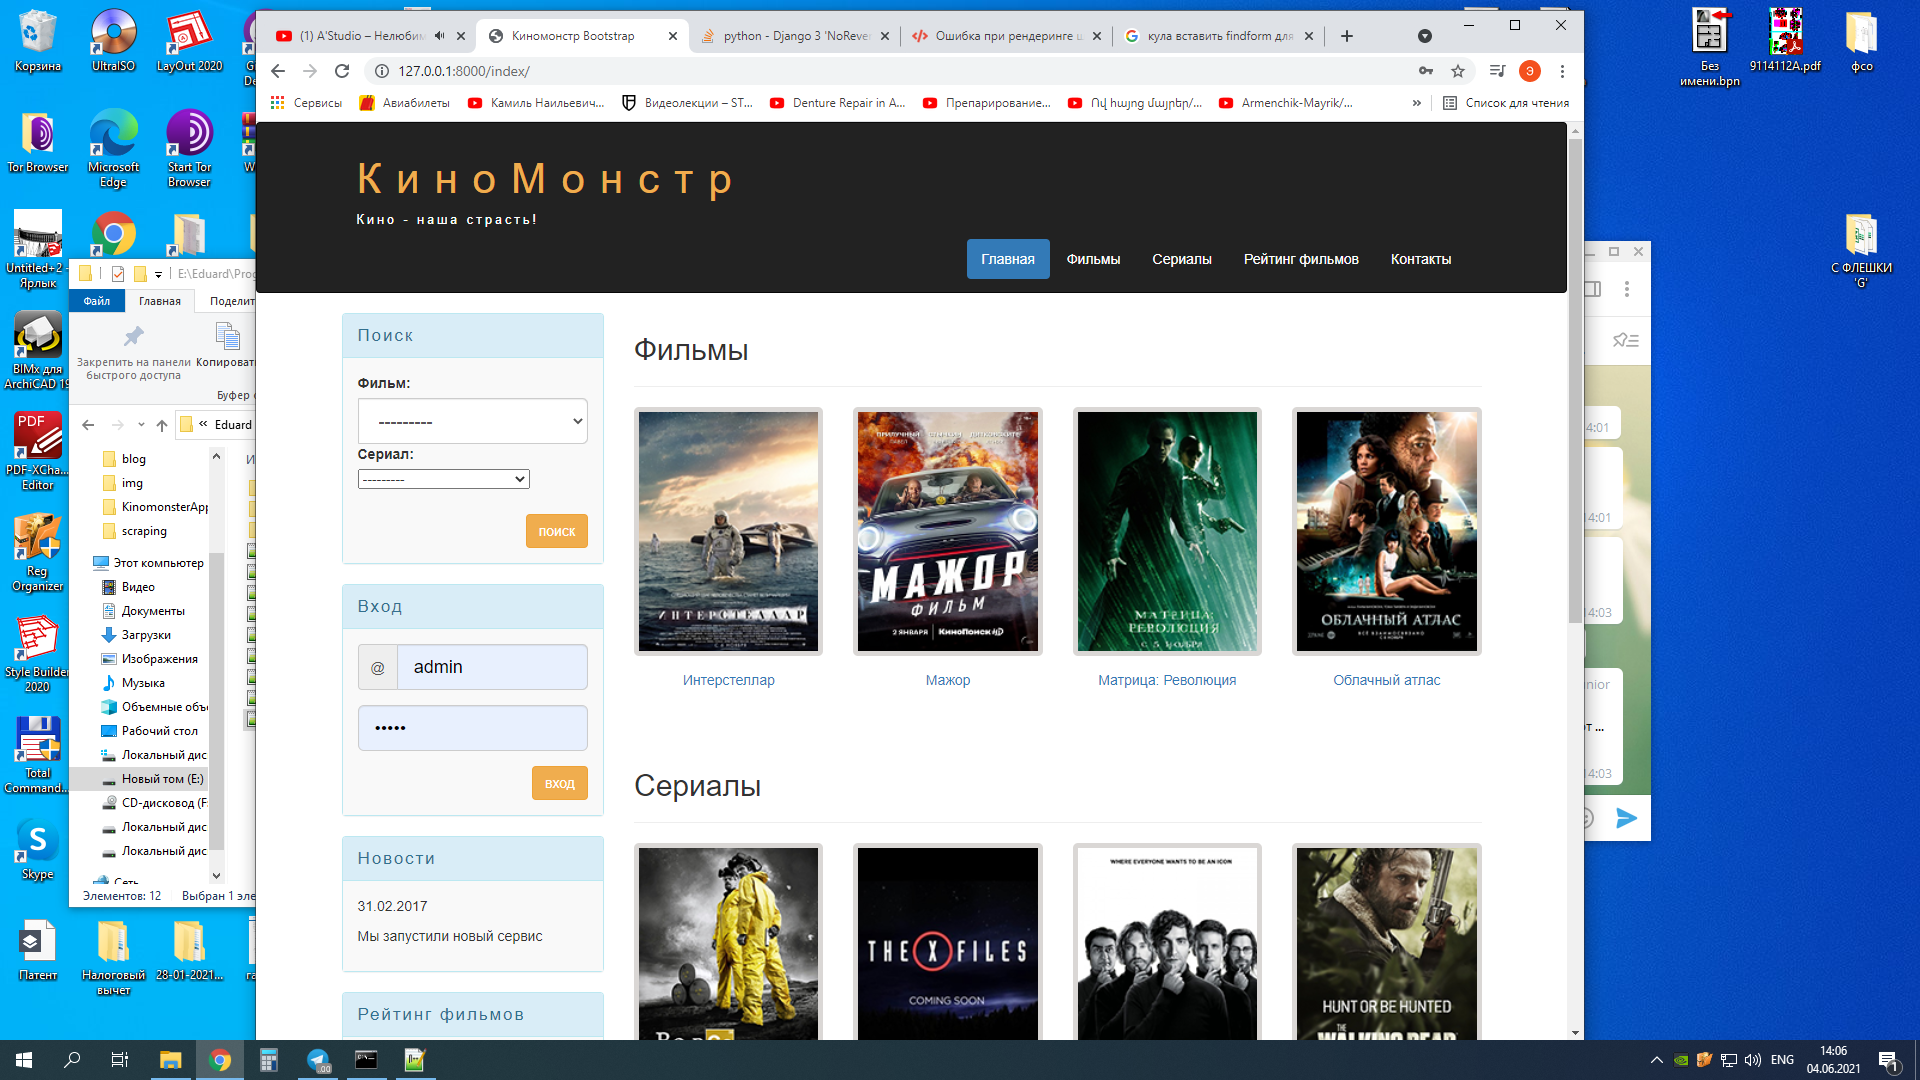Open the 9114112A.pdf desktop file
Image resolution: width=1920 pixels, height=1080 pixels.
tap(1785, 41)
